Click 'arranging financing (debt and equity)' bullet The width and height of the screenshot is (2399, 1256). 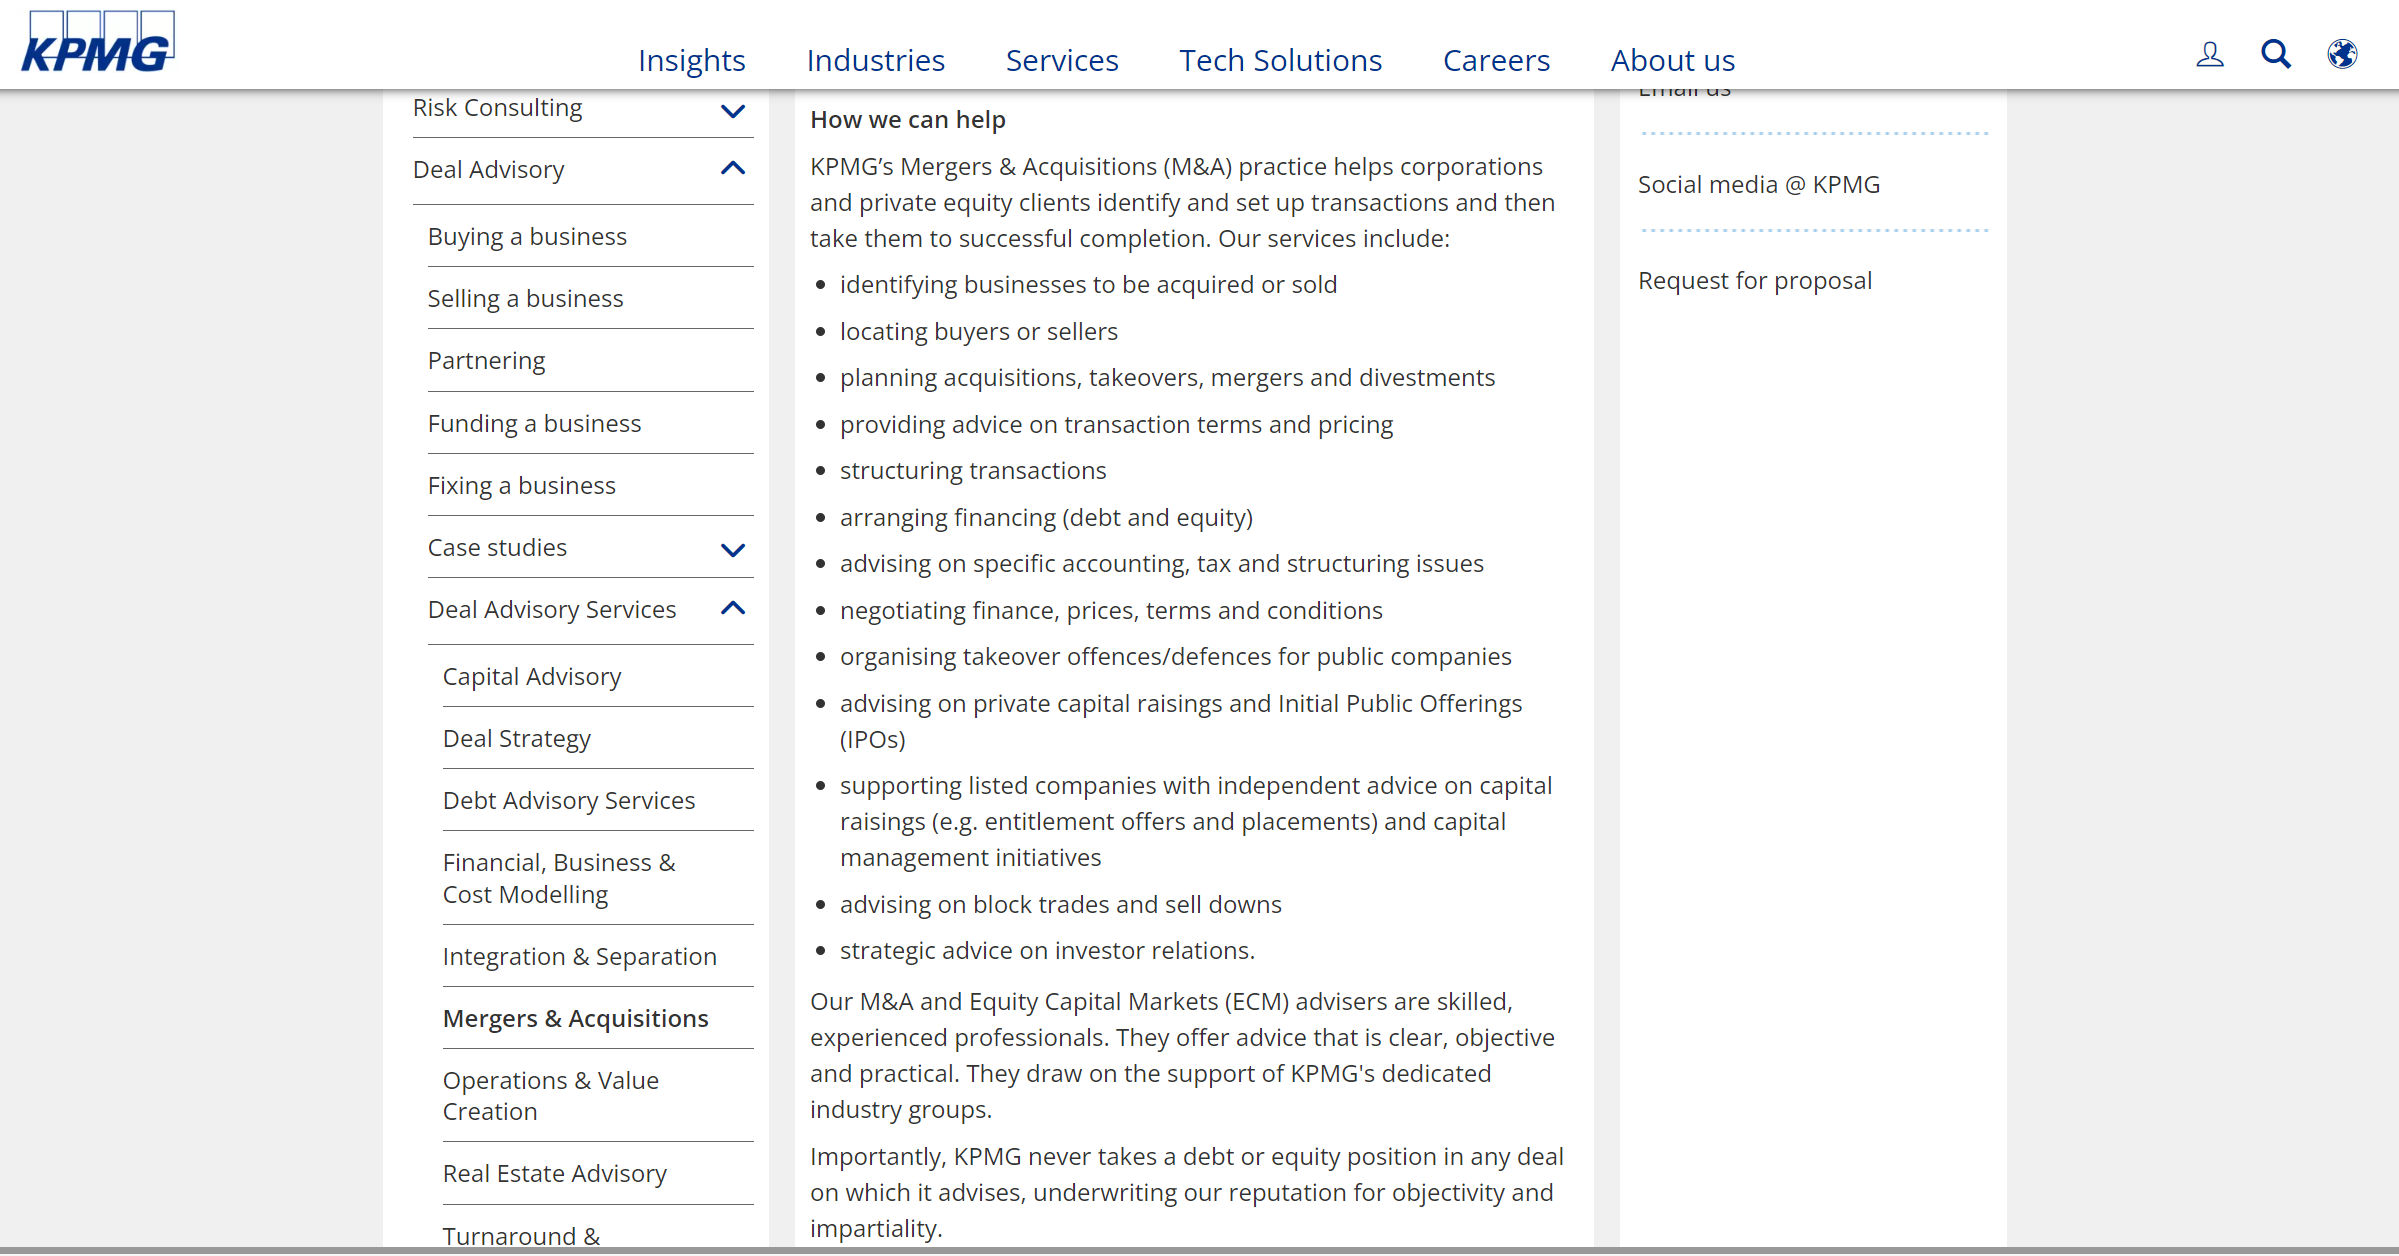point(1046,518)
